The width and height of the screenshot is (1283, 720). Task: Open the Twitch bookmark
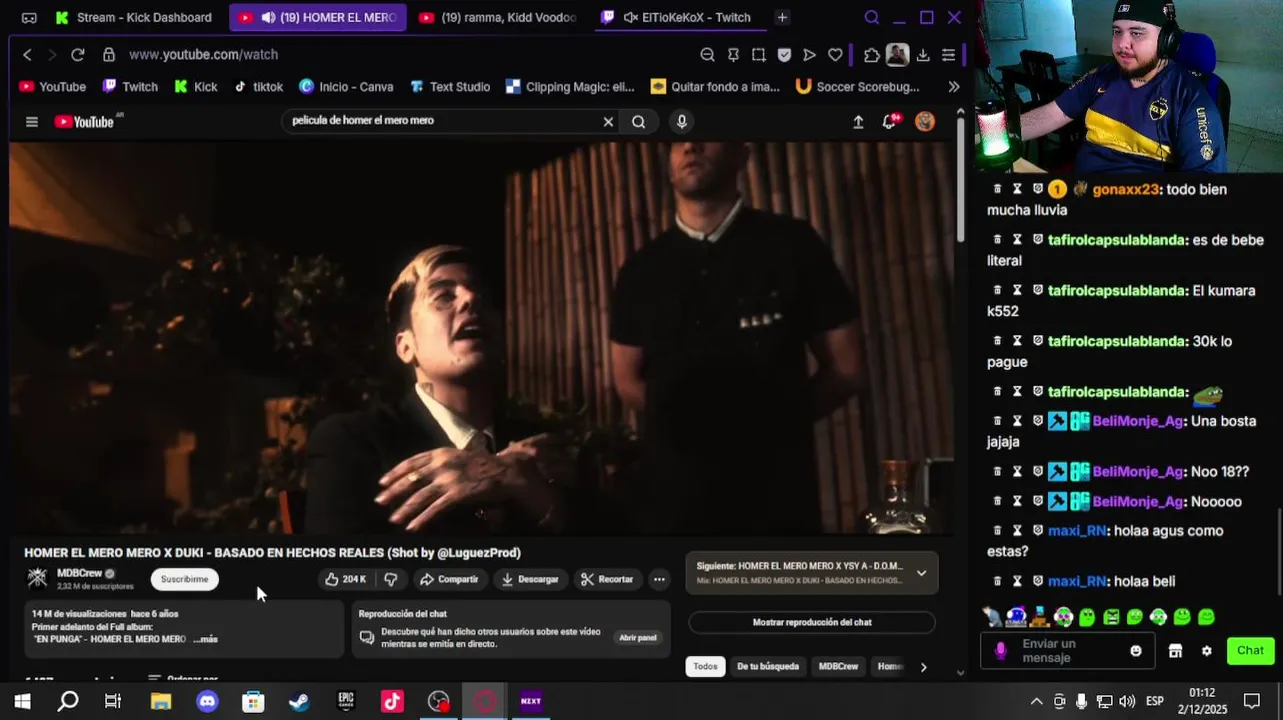click(129, 87)
